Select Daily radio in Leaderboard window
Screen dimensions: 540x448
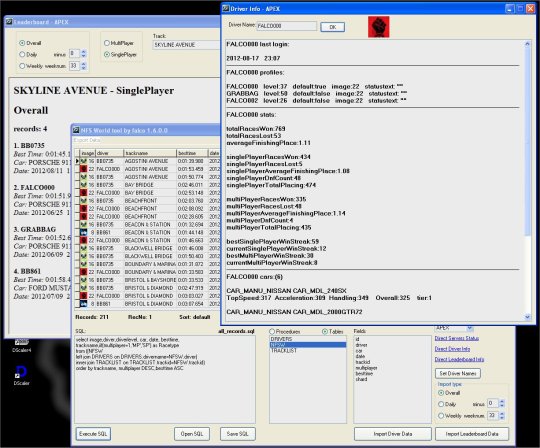(22, 54)
